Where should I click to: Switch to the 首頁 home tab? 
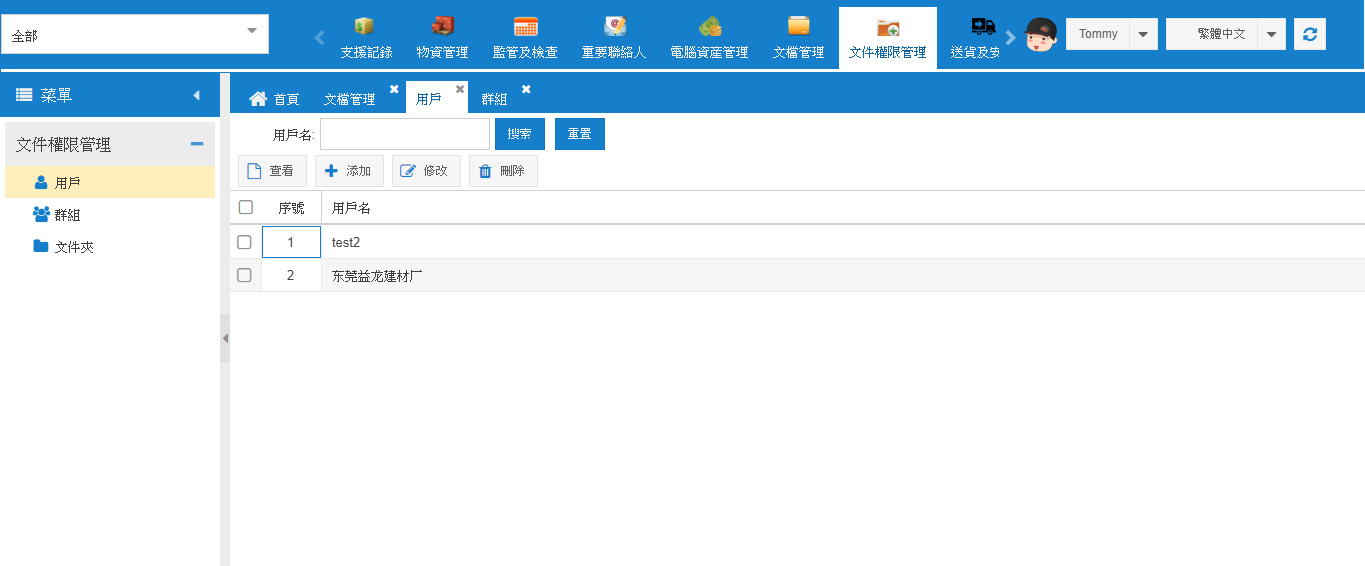point(275,99)
